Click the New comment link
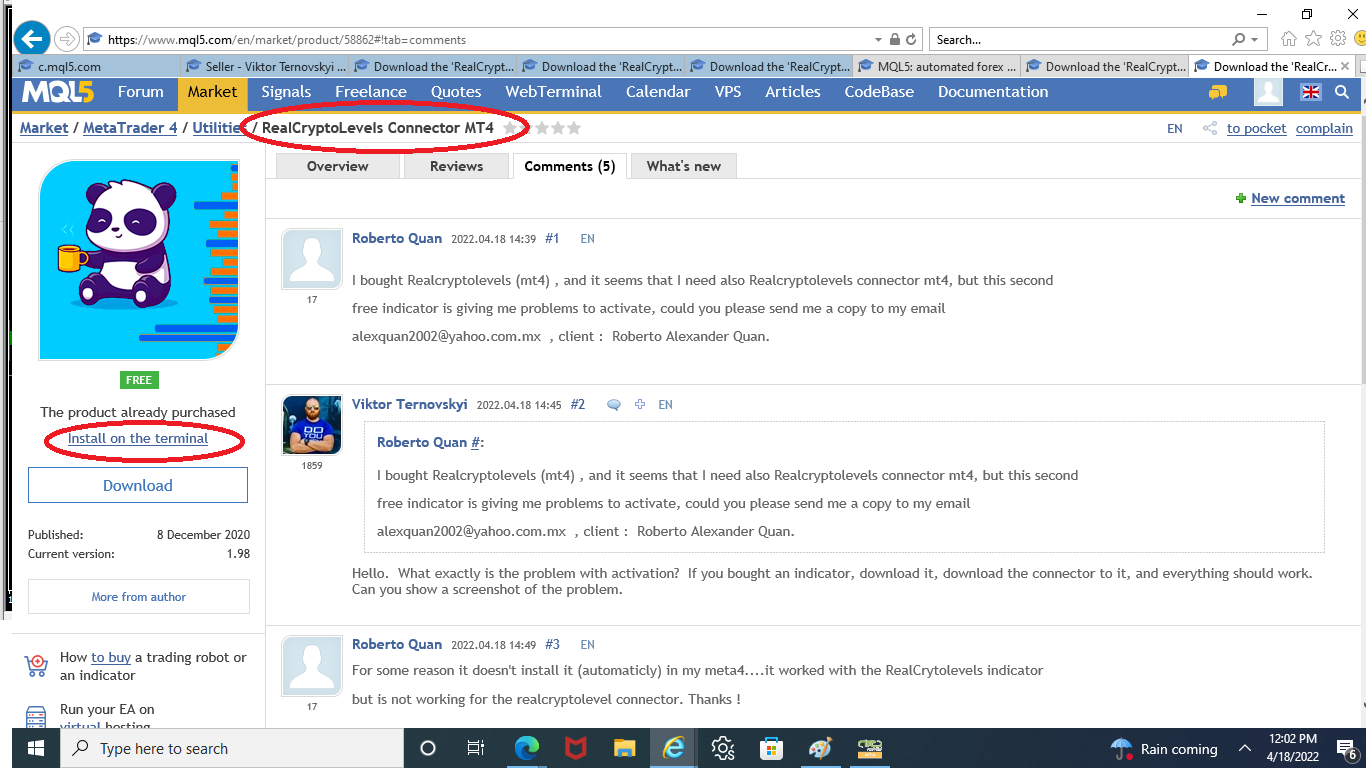The width and height of the screenshot is (1366, 768). coord(1298,198)
